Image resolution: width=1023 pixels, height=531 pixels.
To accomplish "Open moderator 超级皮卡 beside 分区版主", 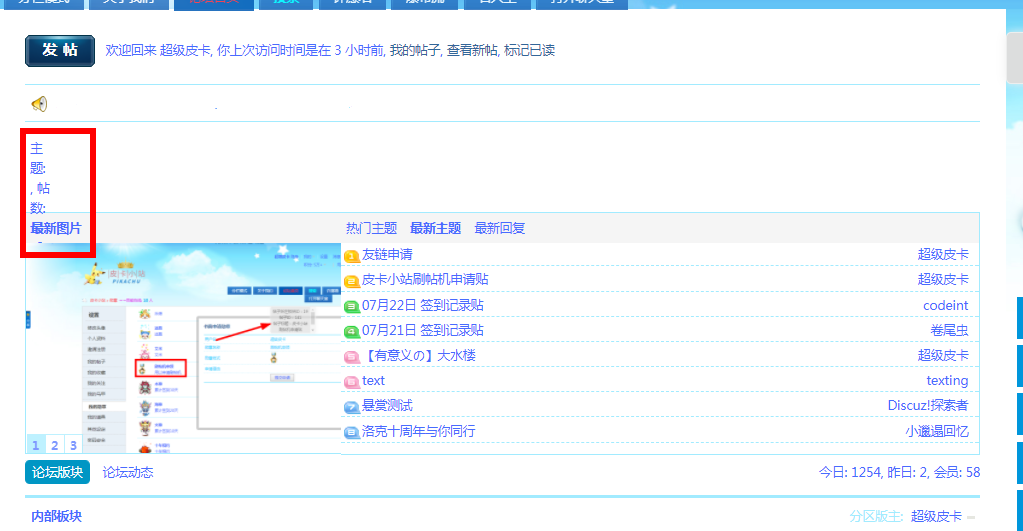I will [x=936, y=516].
